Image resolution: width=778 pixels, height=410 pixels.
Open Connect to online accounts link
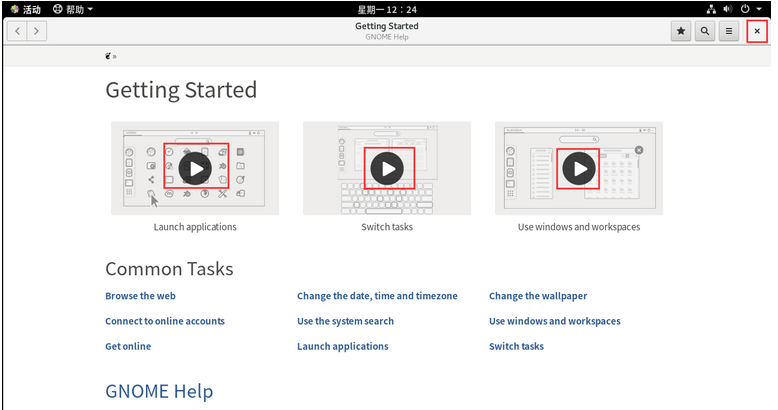click(x=165, y=321)
